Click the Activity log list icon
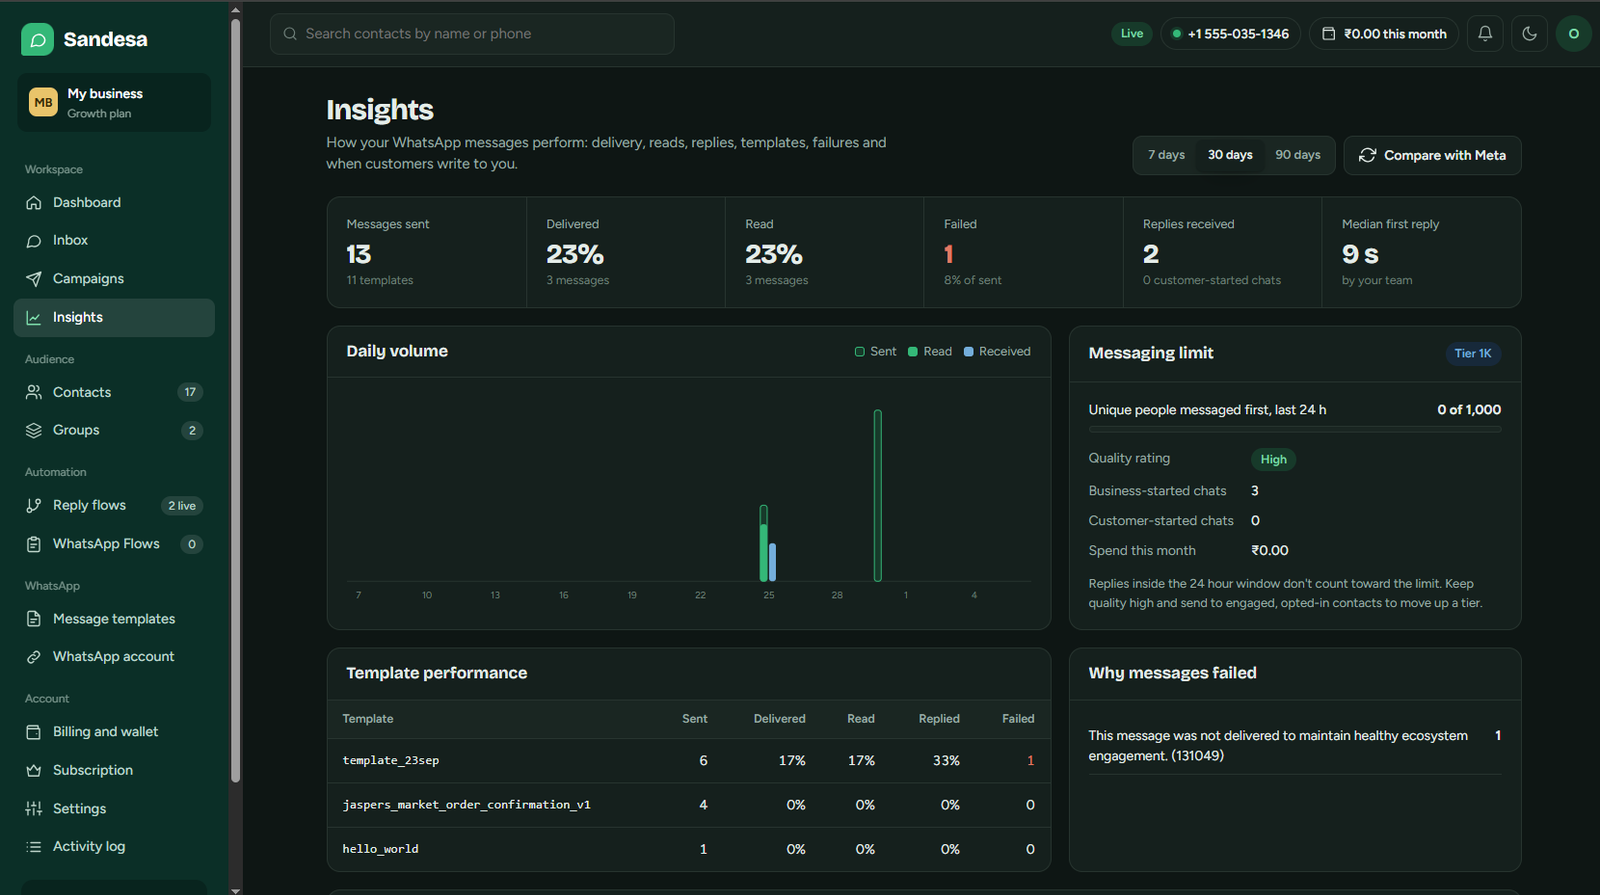Screen dimensions: 1600x895 [34, 847]
